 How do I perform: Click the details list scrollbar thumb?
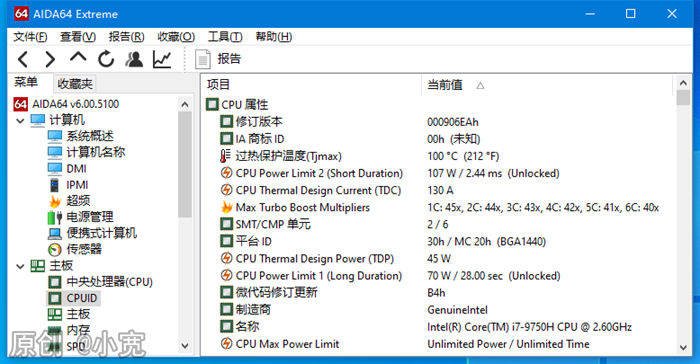coord(683,97)
